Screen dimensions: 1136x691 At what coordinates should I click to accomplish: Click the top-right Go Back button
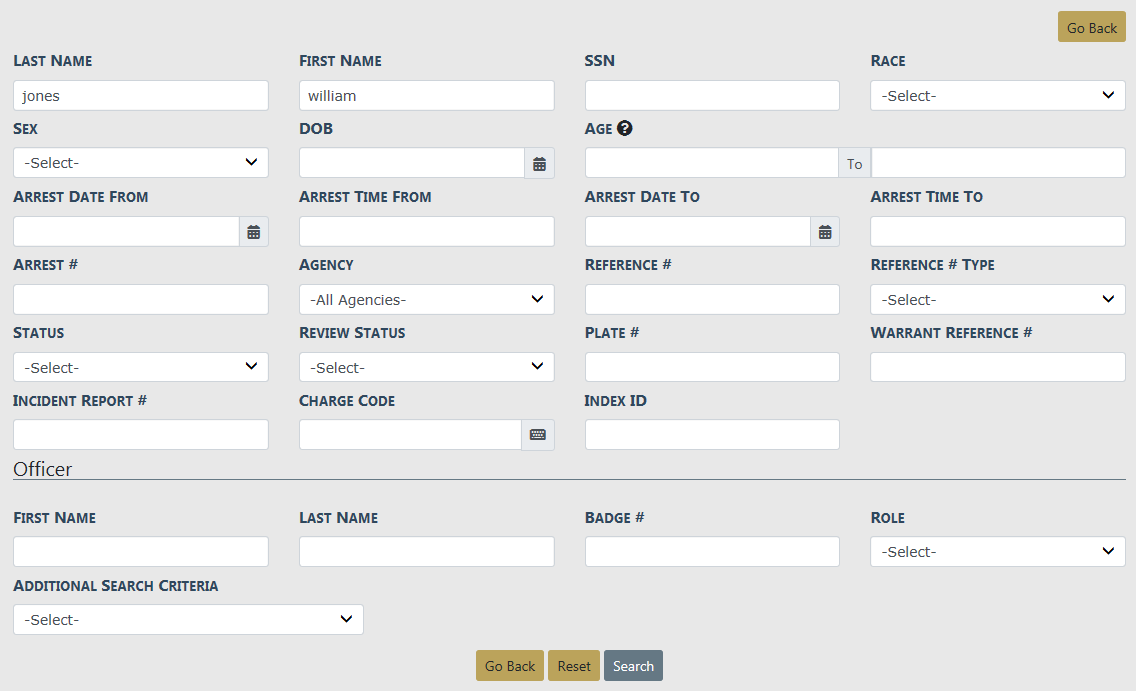[x=1091, y=28]
